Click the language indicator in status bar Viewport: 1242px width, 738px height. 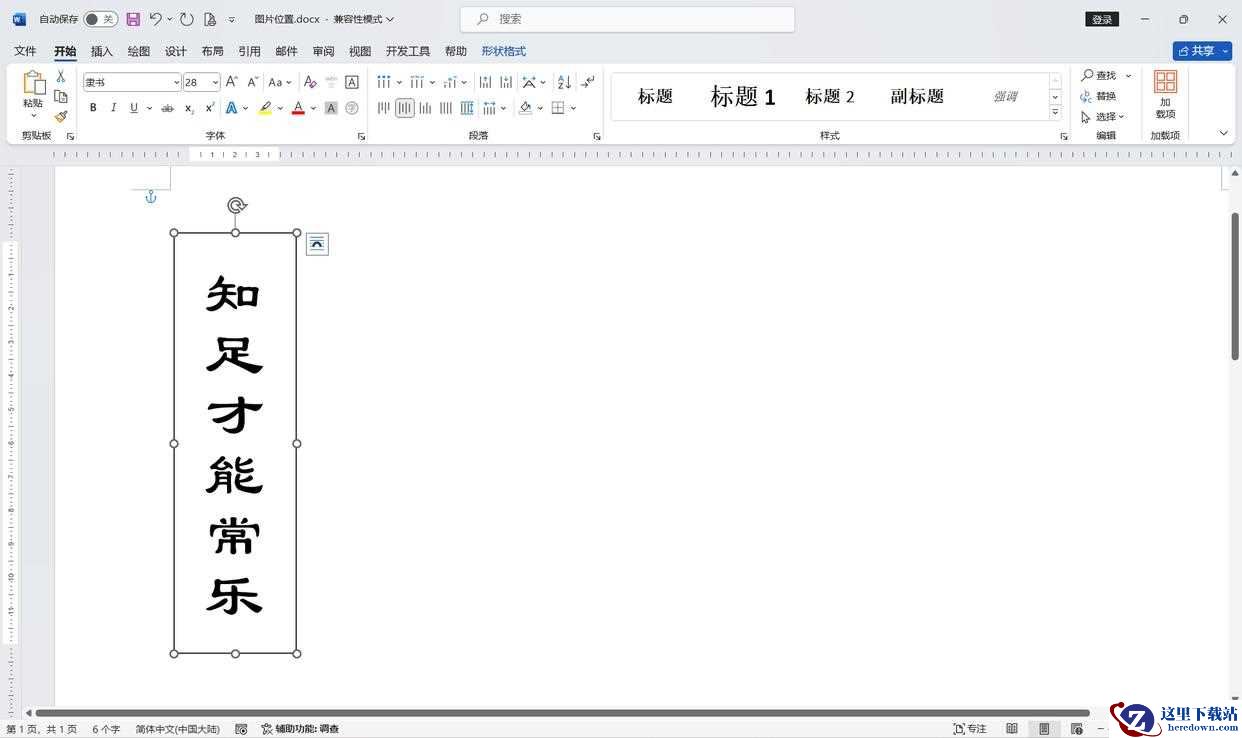(x=178, y=729)
